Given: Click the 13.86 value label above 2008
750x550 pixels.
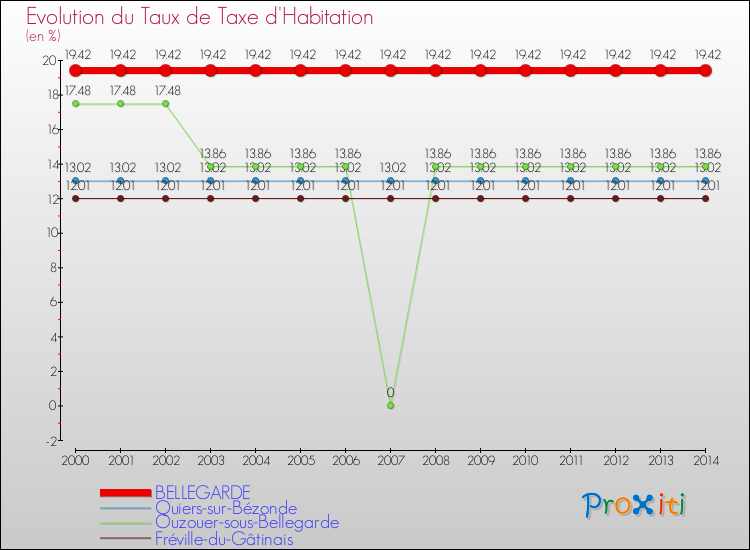Looking at the screenshot, I should (438, 154).
